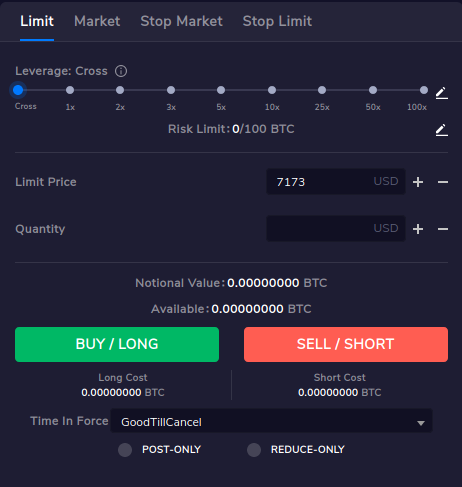Switch to the Market order tab
The width and height of the screenshot is (462, 487).
click(97, 21)
